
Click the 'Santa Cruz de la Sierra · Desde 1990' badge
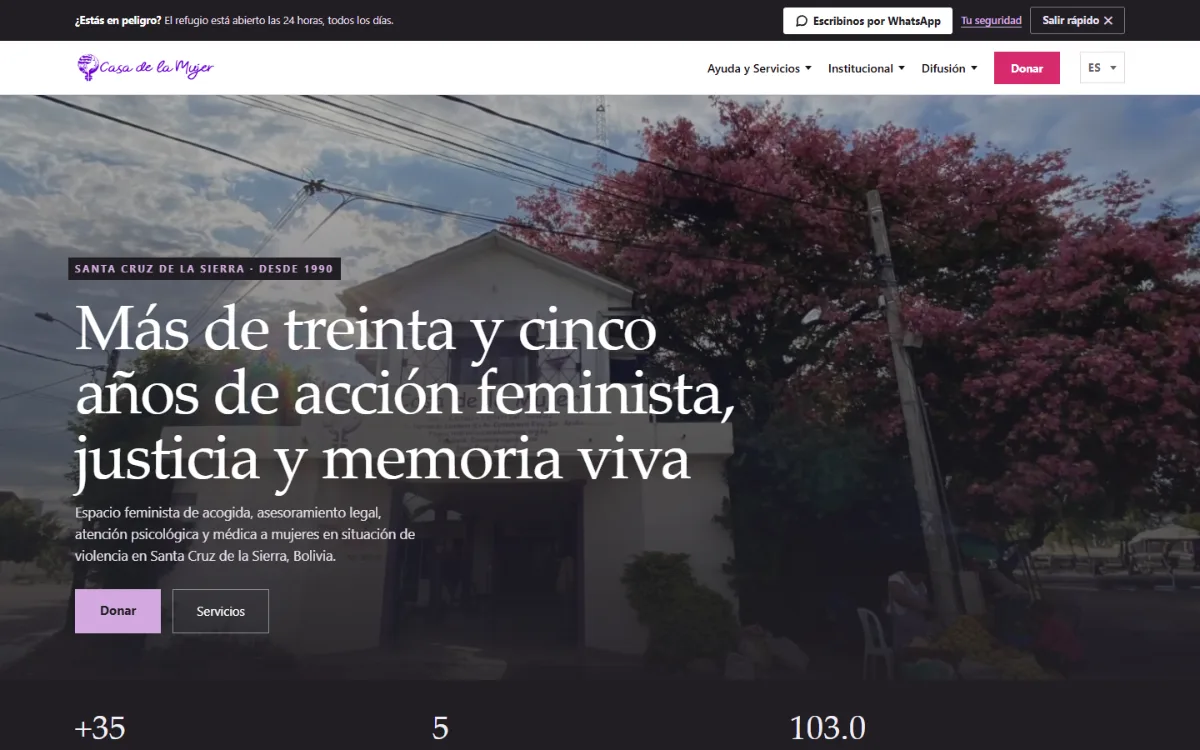(x=205, y=269)
